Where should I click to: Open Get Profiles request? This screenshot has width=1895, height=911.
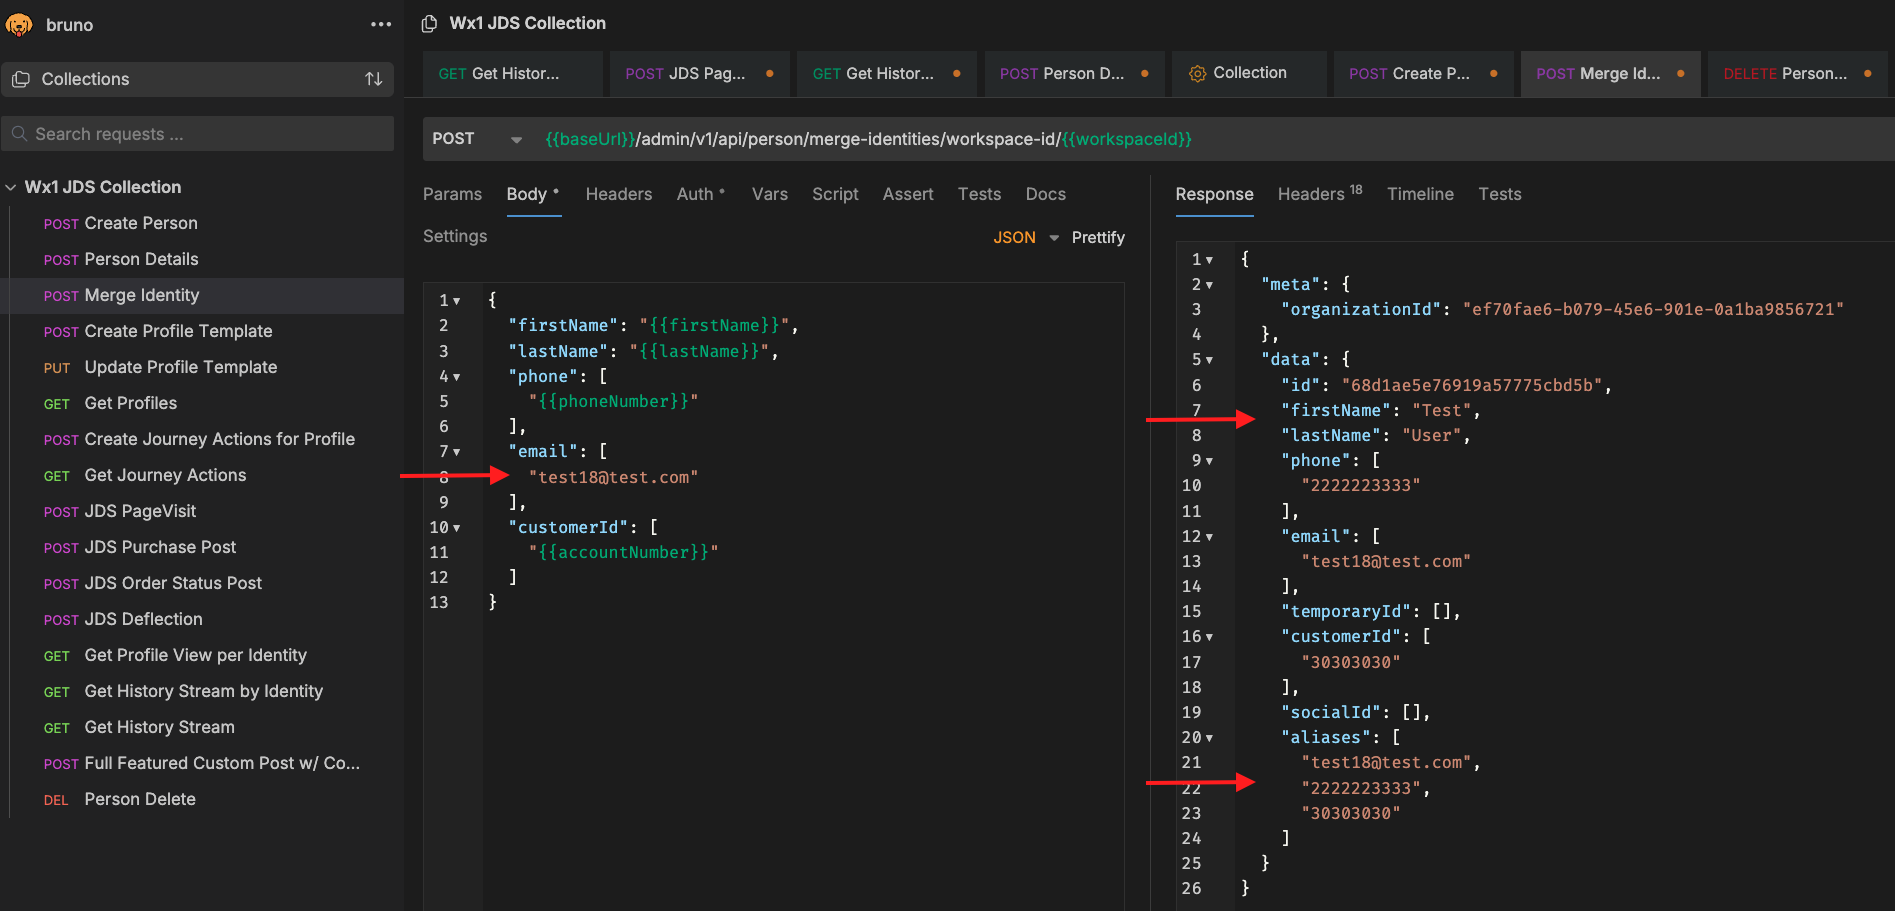click(203, 403)
